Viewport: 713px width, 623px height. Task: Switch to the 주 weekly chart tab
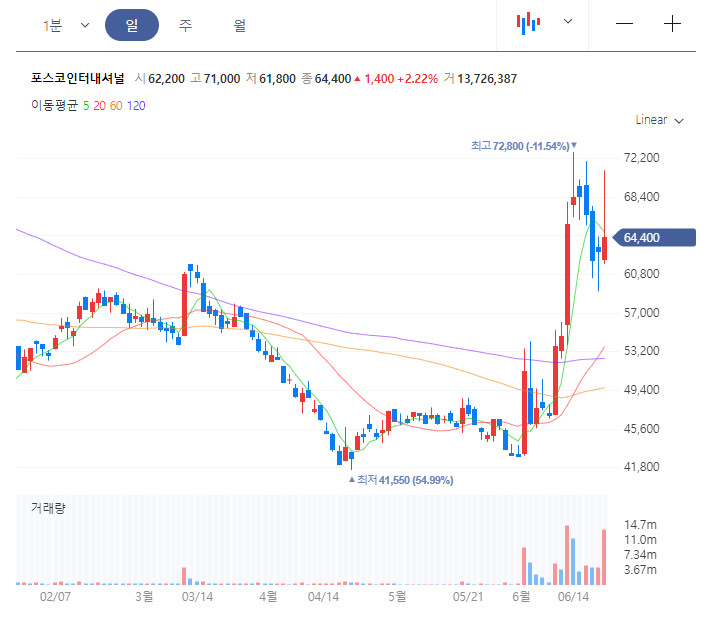pyautogui.click(x=186, y=25)
